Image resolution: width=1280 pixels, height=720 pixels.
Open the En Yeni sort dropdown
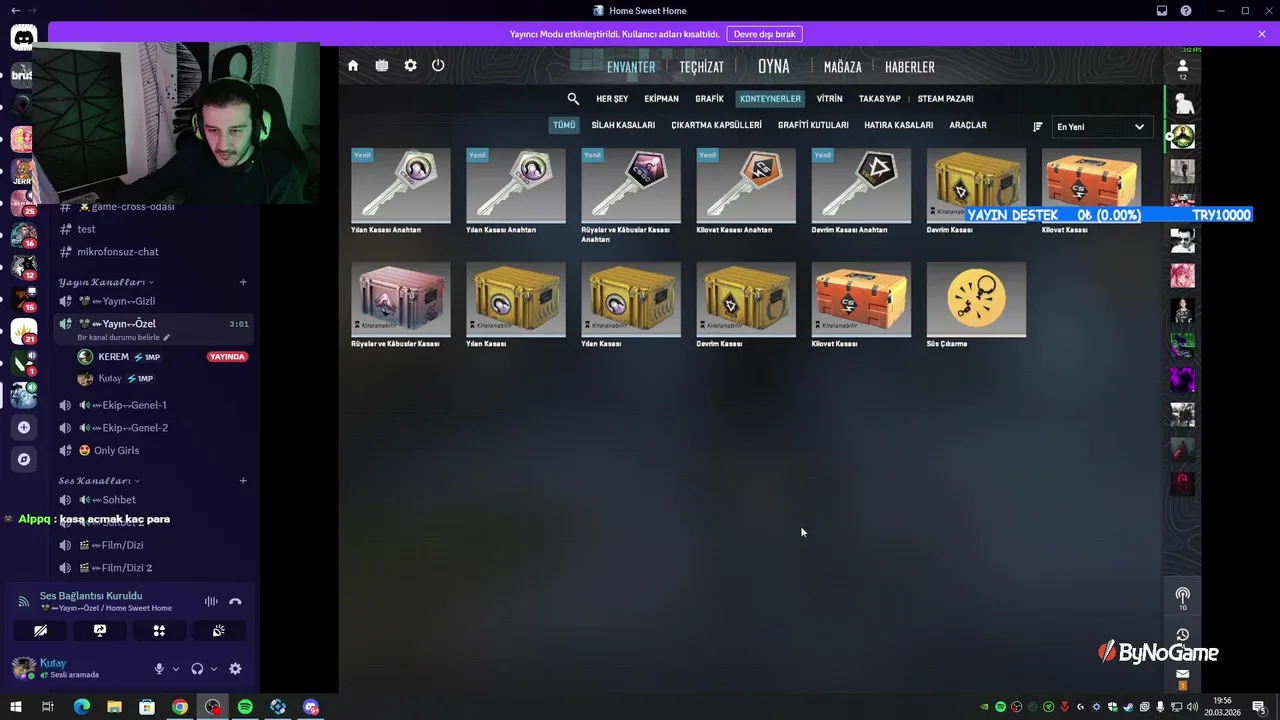click(1101, 127)
